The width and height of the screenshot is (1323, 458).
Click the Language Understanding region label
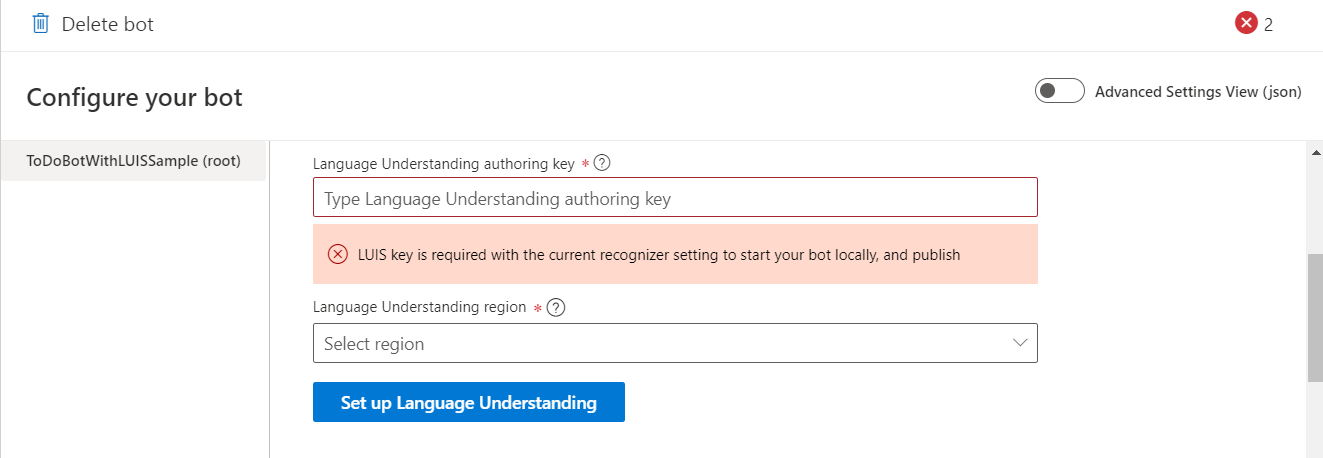click(x=420, y=307)
